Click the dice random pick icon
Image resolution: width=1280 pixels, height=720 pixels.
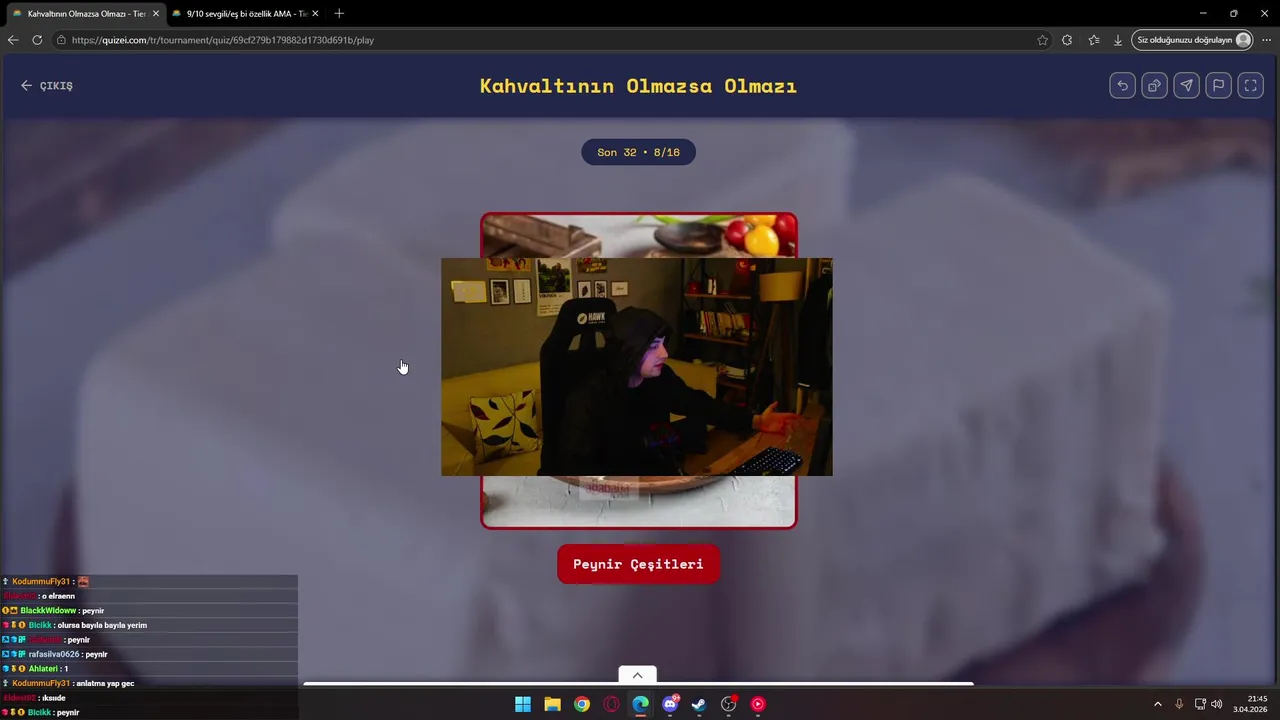coord(1154,86)
